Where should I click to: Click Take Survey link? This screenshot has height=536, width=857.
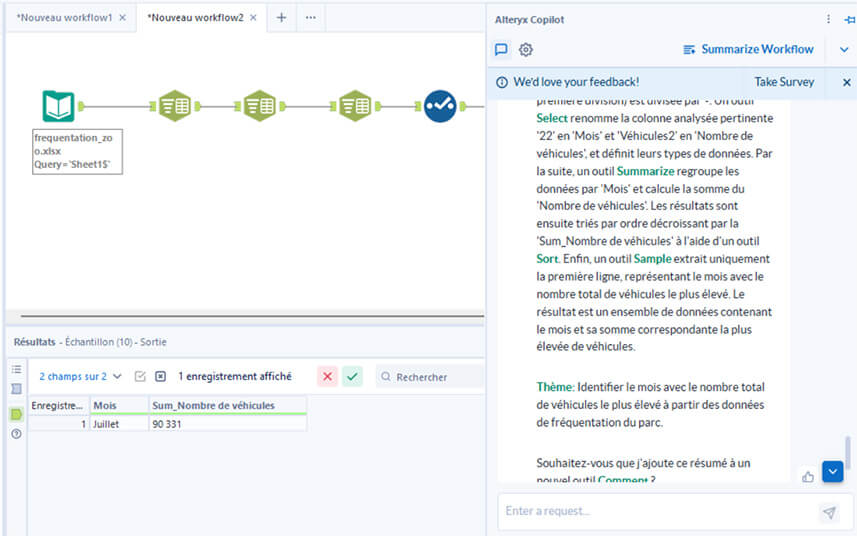tap(784, 82)
